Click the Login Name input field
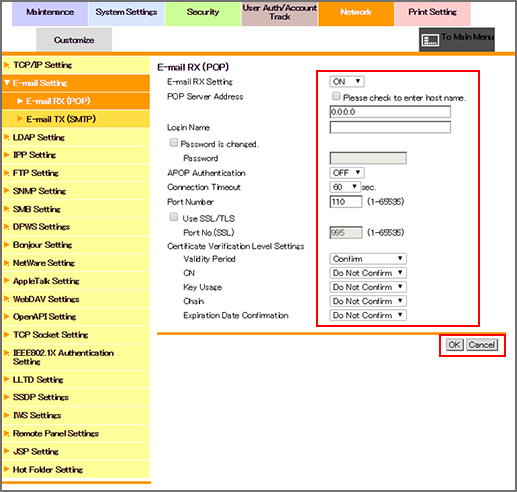The width and height of the screenshot is (517, 492). (390, 127)
